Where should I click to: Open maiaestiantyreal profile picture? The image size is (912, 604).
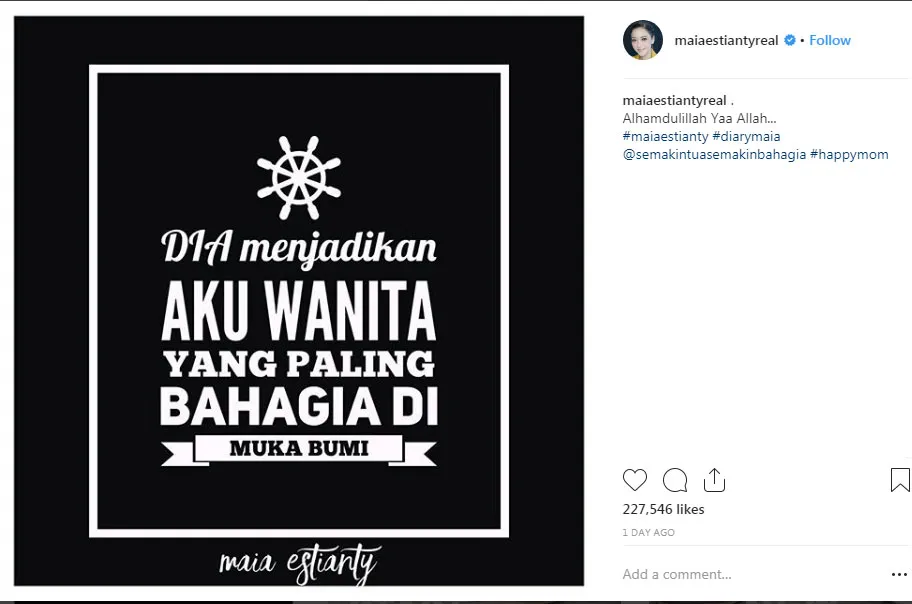pos(643,40)
